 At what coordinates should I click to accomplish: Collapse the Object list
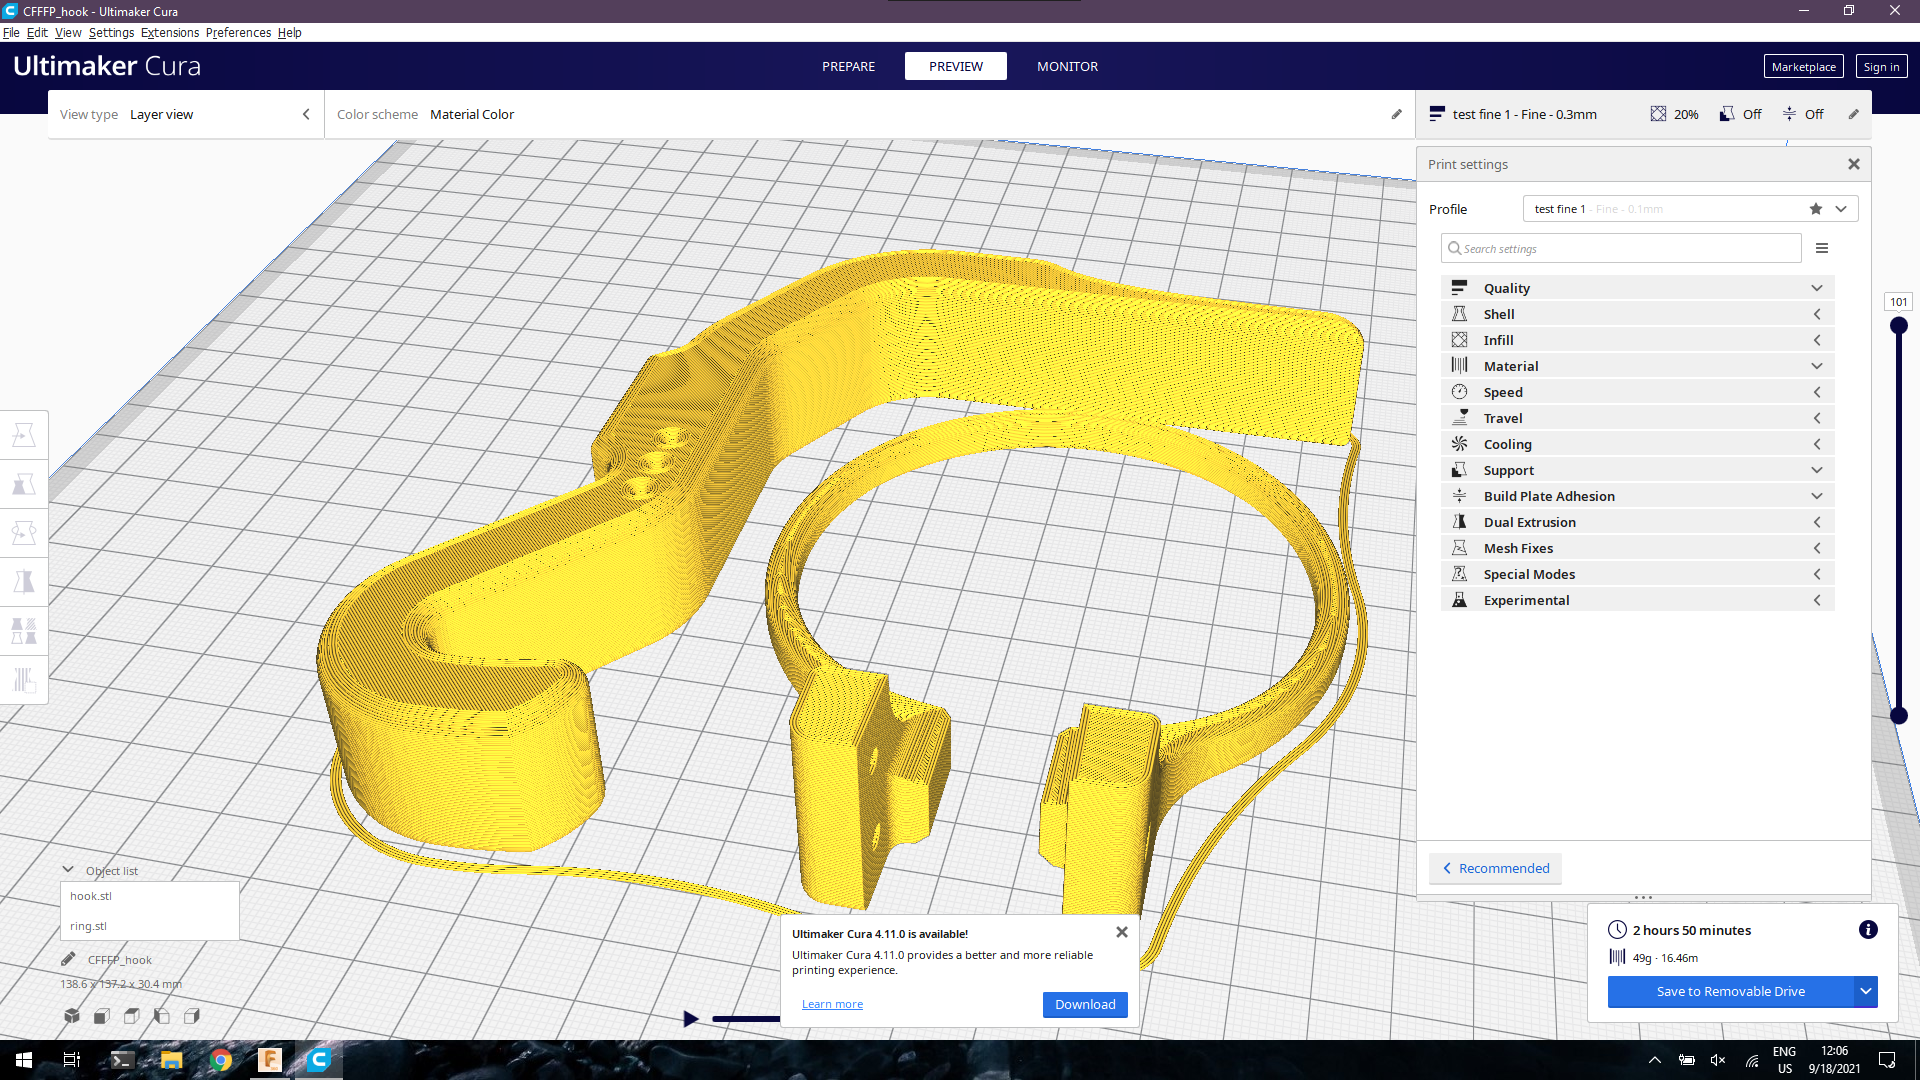tap(68, 870)
